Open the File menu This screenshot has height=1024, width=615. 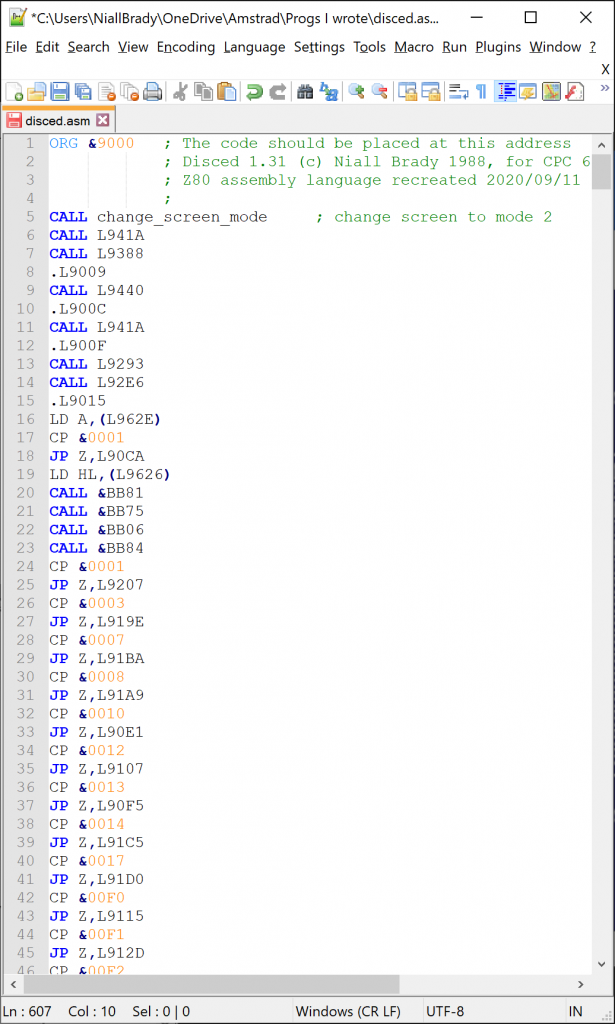click(x=16, y=47)
